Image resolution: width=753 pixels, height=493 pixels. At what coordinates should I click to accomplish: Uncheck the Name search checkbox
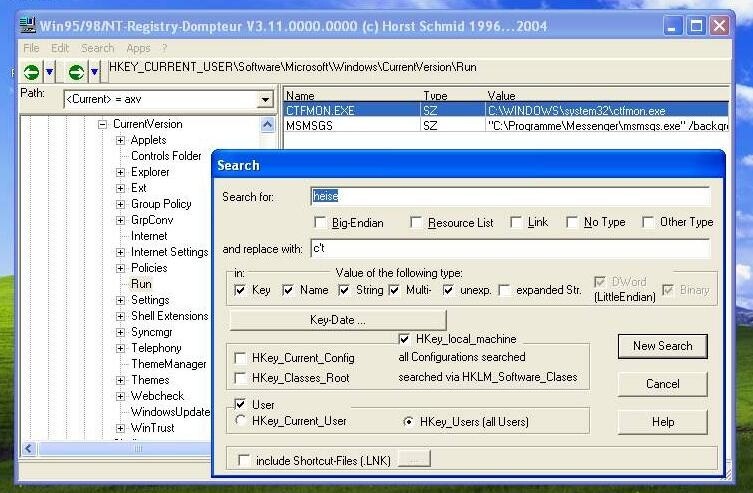[288, 290]
